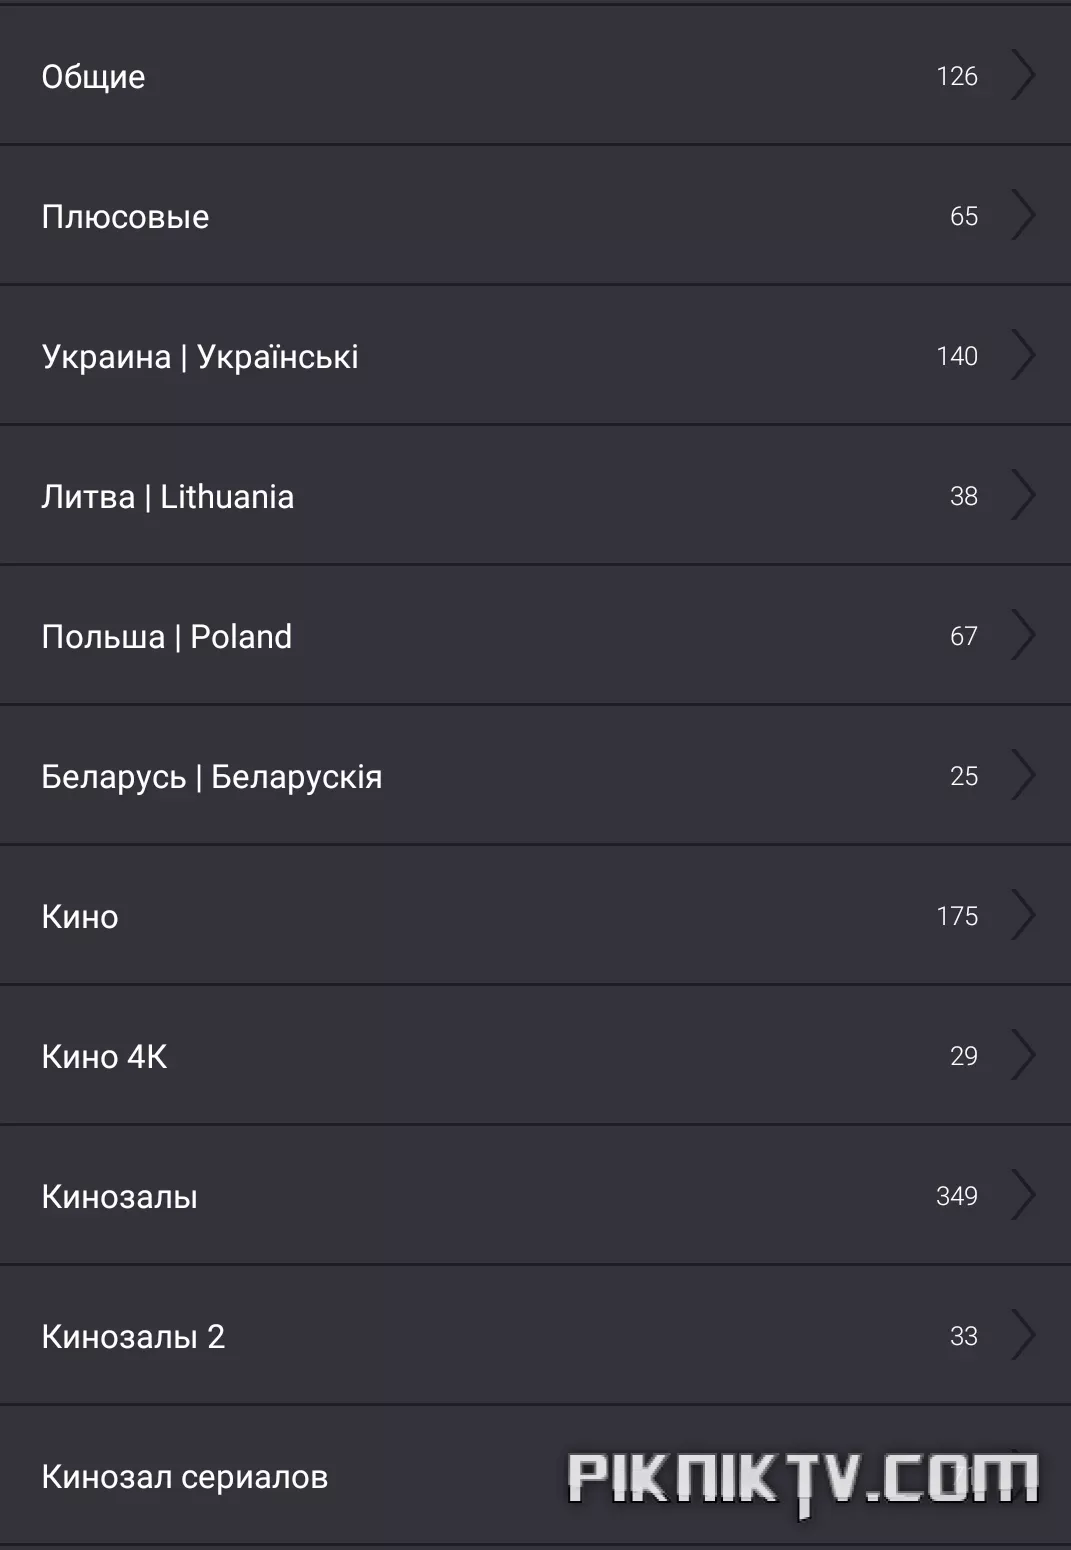Choose the Кино category

point(535,916)
